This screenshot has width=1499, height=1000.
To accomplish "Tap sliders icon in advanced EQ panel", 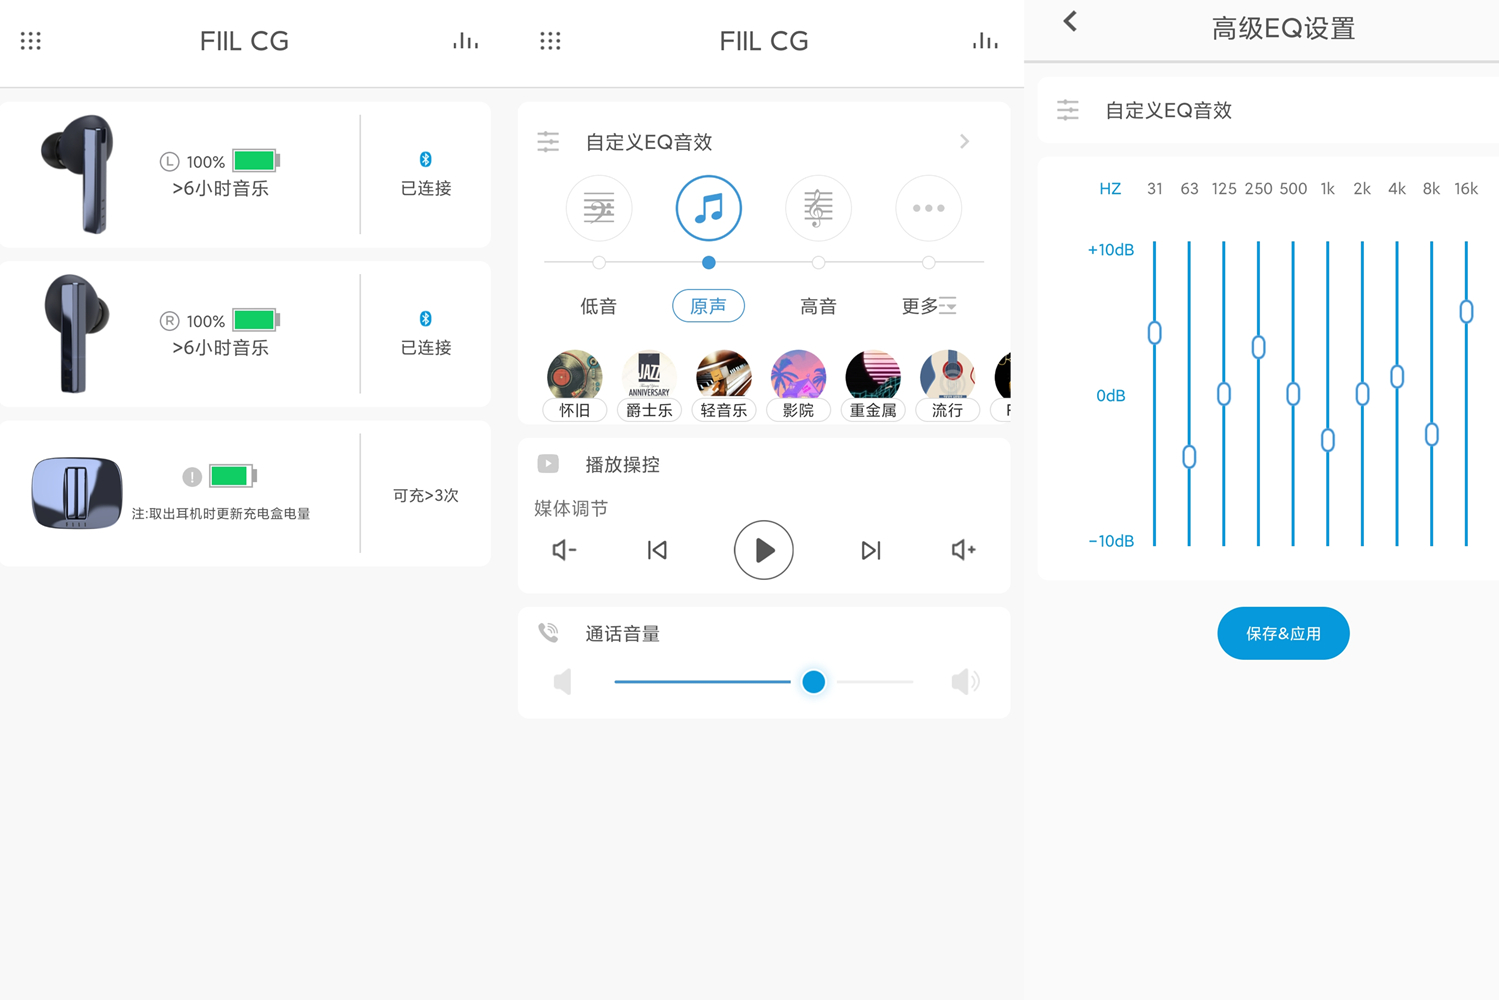I will coord(1068,110).
